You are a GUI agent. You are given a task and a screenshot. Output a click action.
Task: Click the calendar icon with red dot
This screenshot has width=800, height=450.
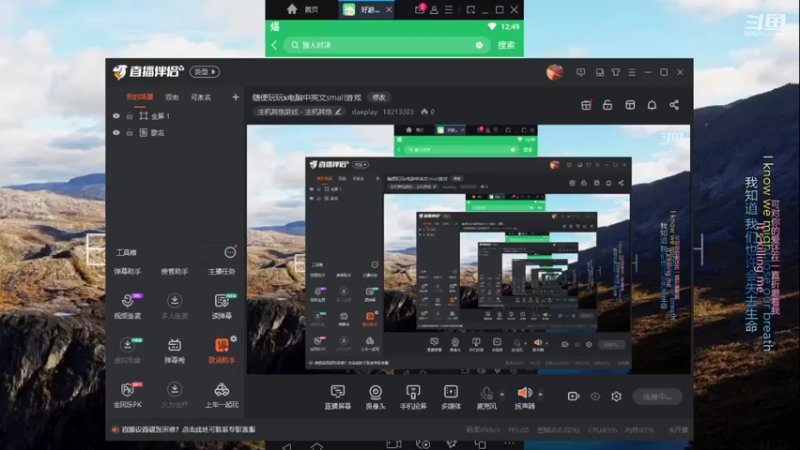[586, 105]
